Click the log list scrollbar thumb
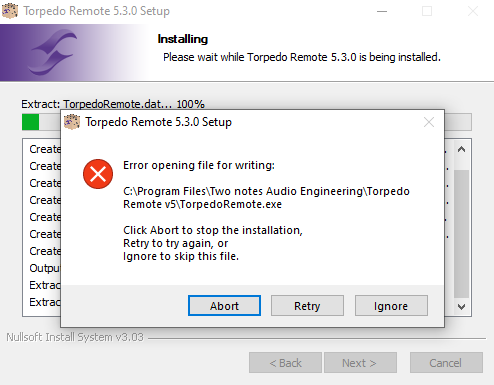This screenshot has width=494, height=385. [x=461, y=233]
